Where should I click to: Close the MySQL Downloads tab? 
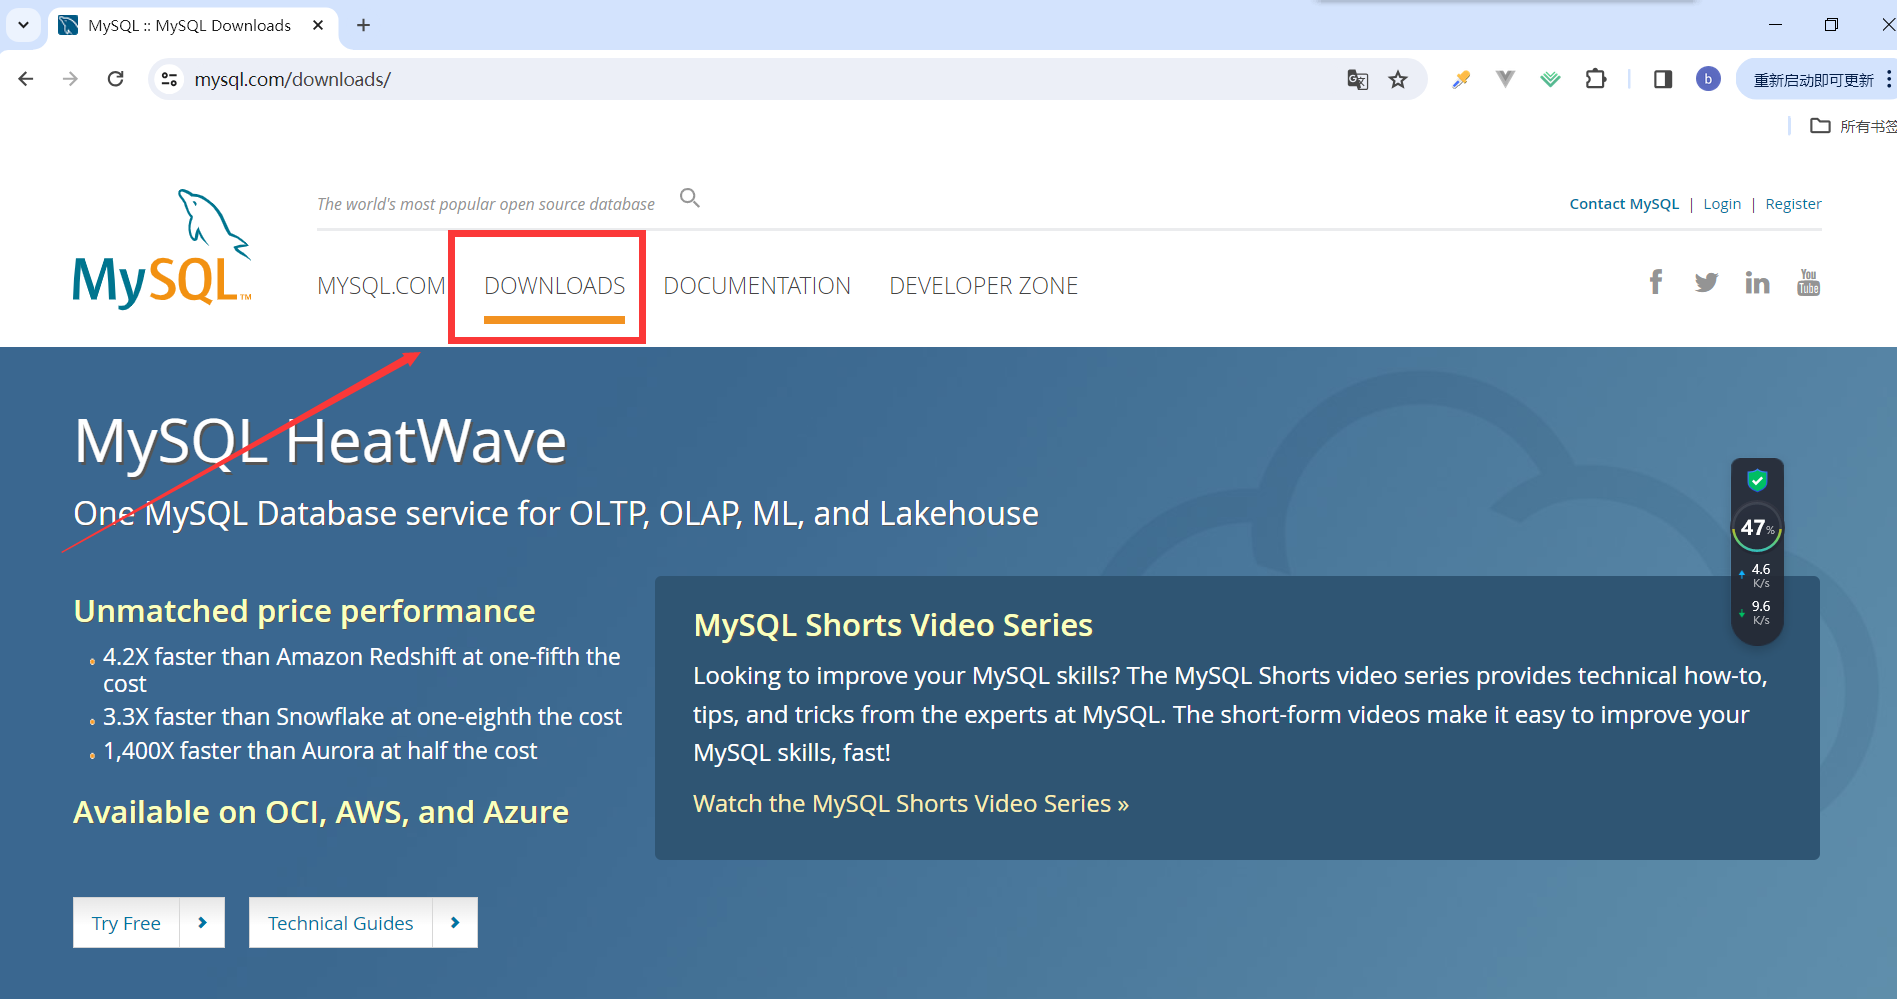(x=318, y=25)
